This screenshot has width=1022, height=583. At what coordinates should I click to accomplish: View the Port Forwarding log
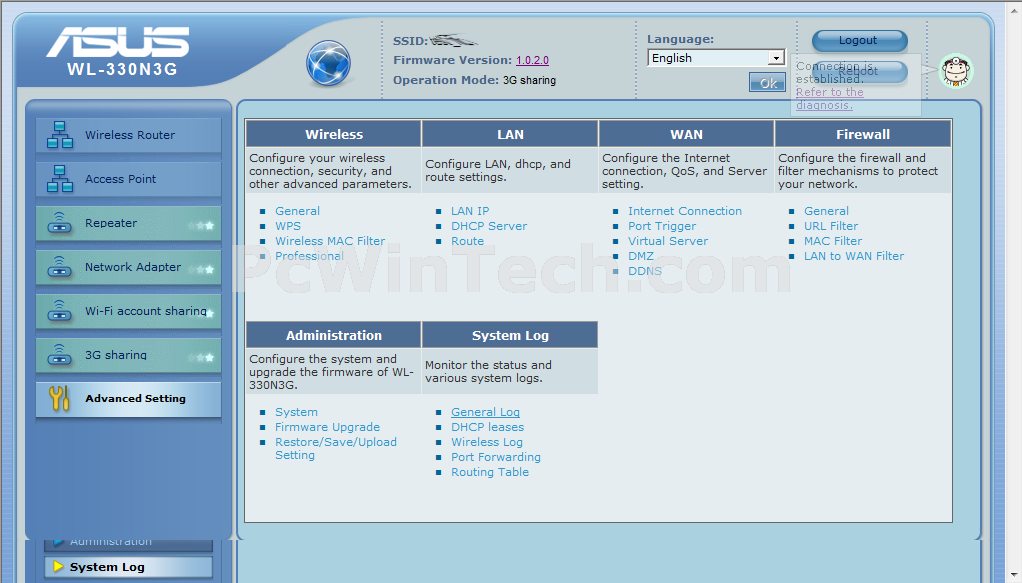coord(496,457)
